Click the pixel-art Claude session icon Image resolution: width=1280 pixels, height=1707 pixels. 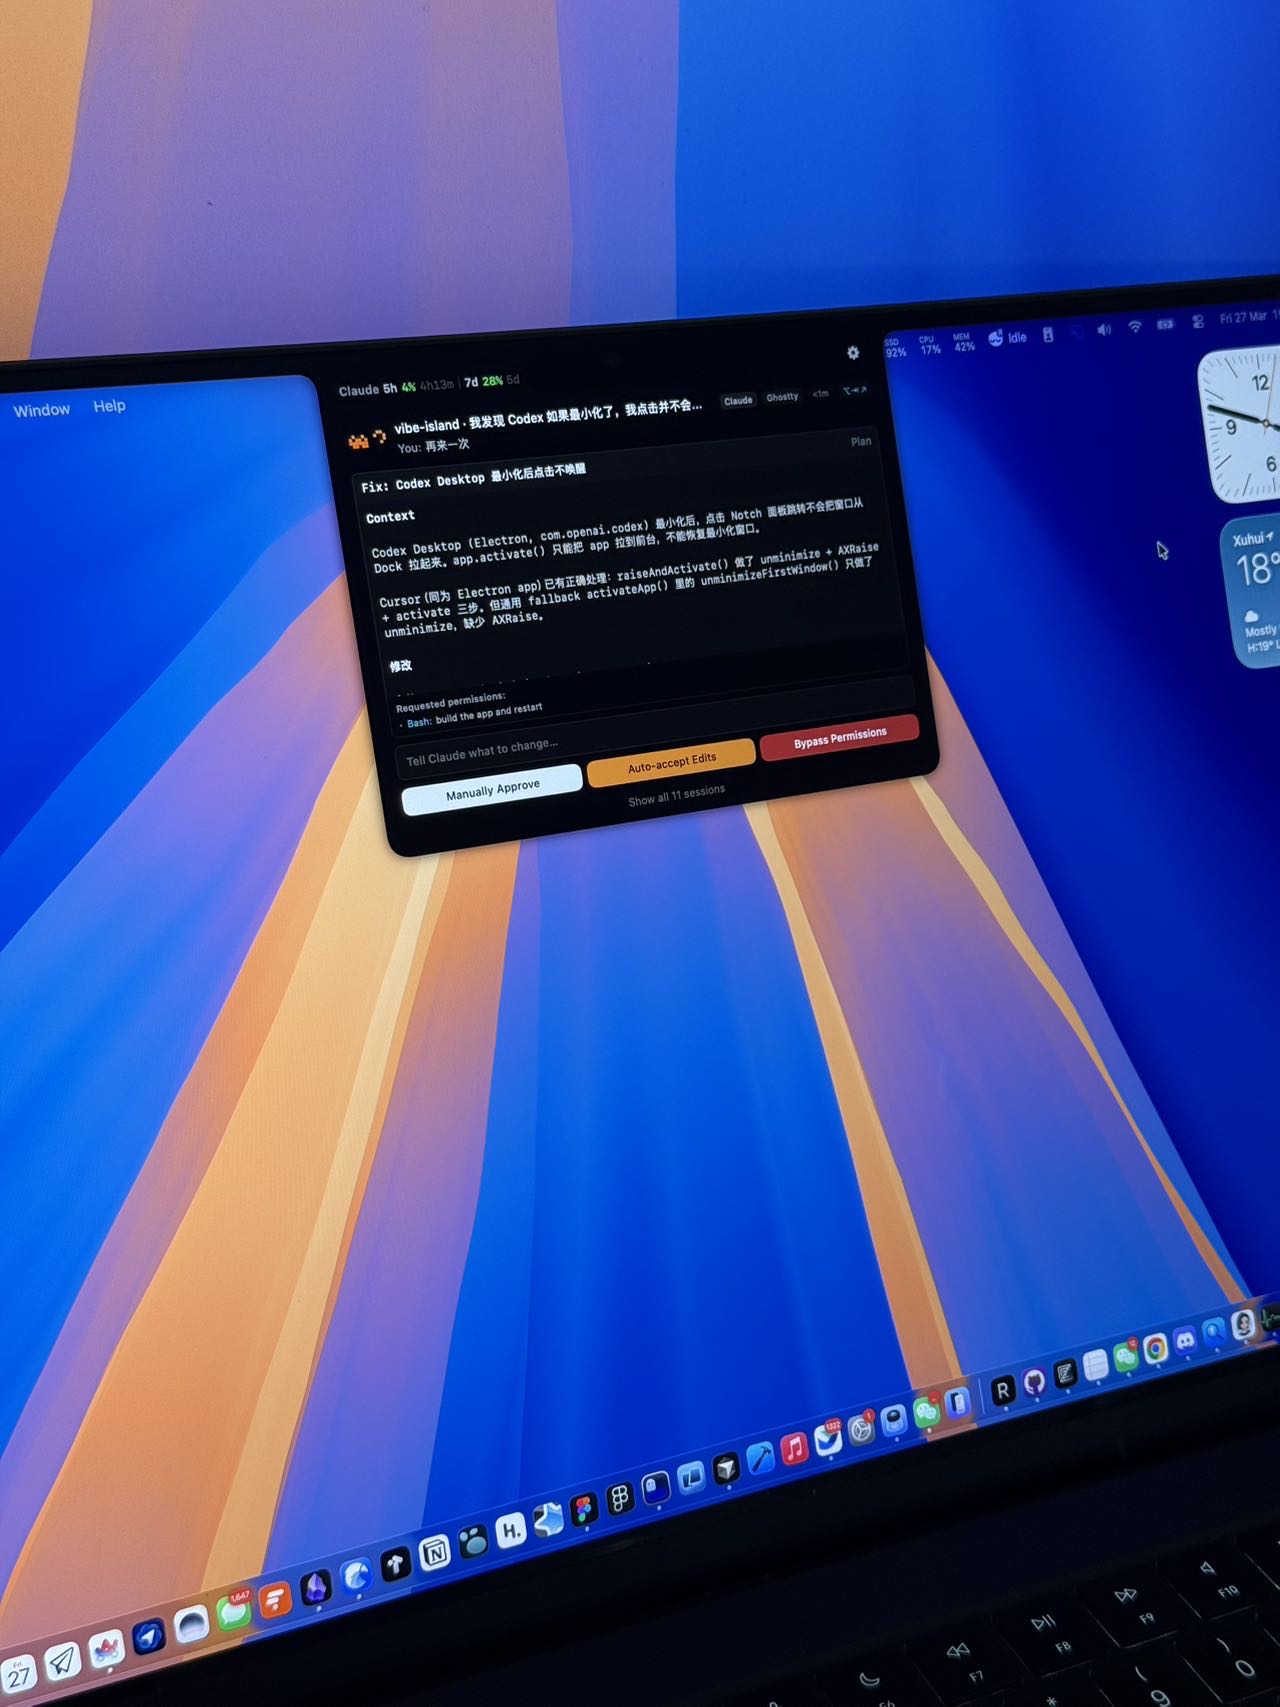(x=358, y=441)
